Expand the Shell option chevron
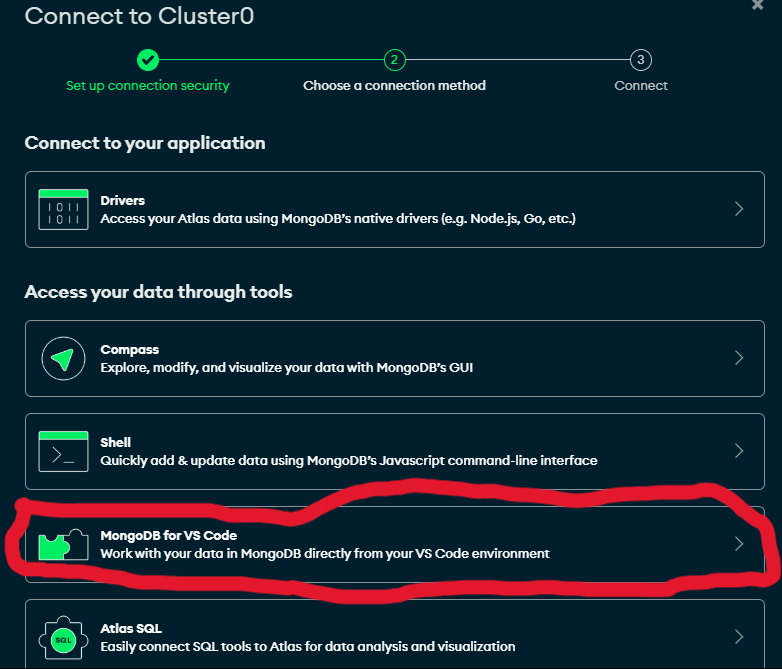Viewport: 782px width, 669px height. [739, 450]
